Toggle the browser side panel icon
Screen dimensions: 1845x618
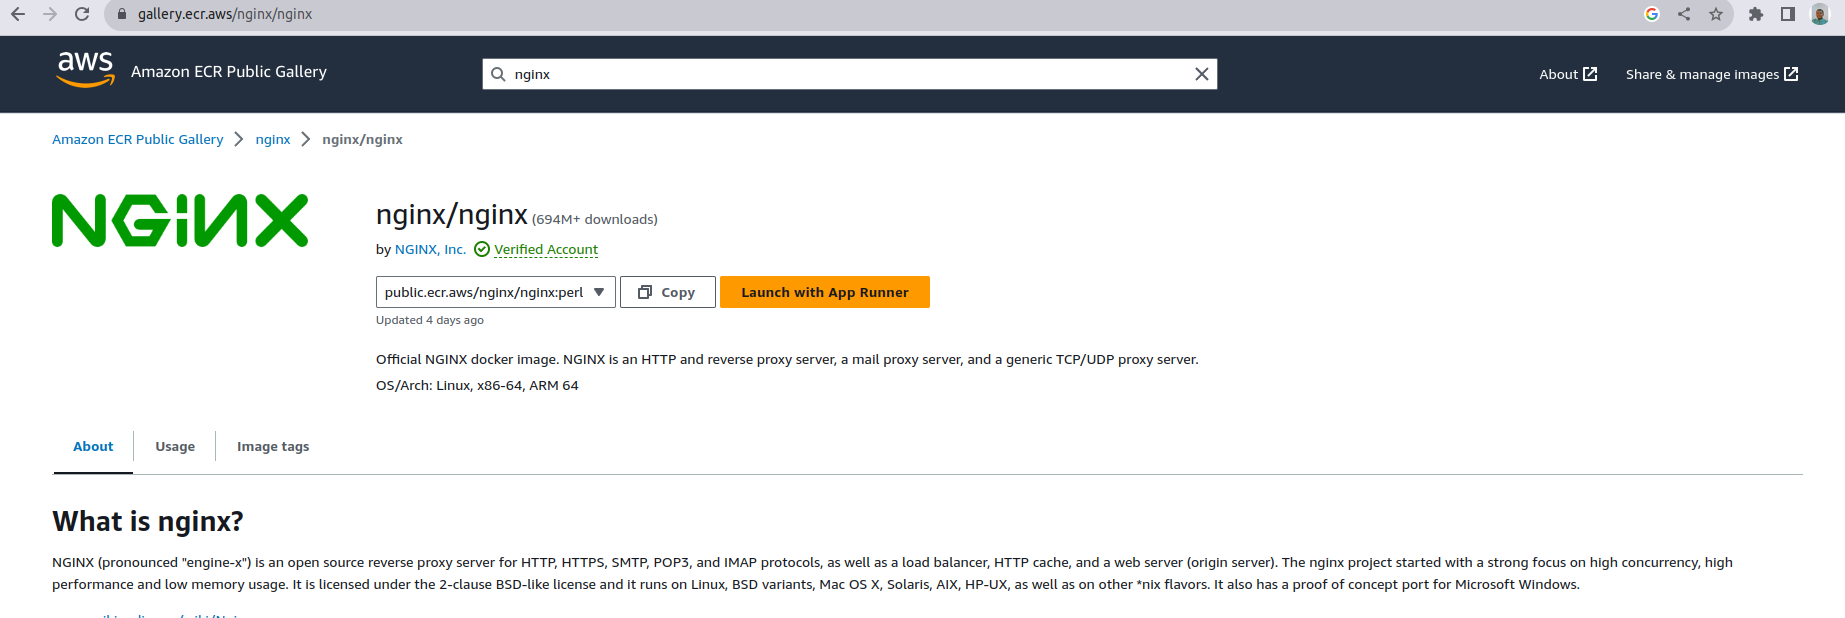coord(1788,14)
